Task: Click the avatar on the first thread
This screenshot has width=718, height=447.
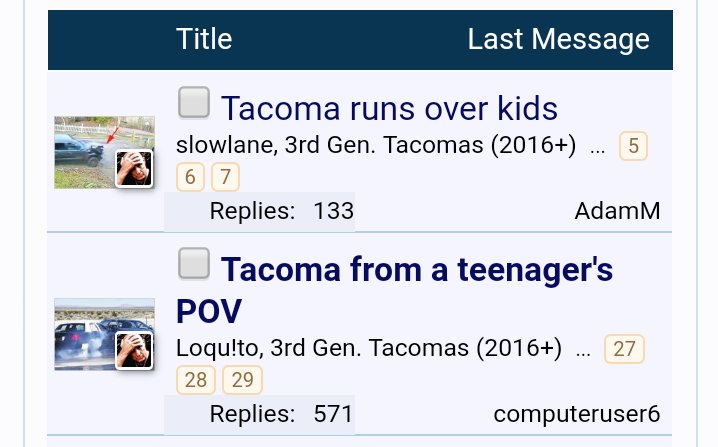Action: click(x=134, y=169)
